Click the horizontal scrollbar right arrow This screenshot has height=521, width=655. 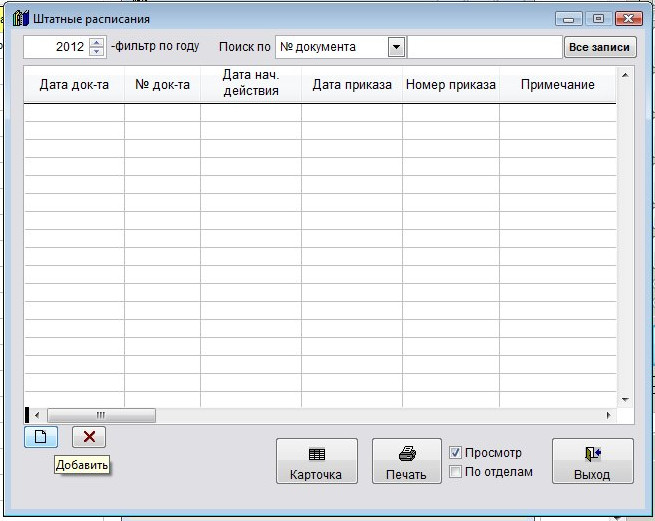pyautogui.click(x=608, y=415)
